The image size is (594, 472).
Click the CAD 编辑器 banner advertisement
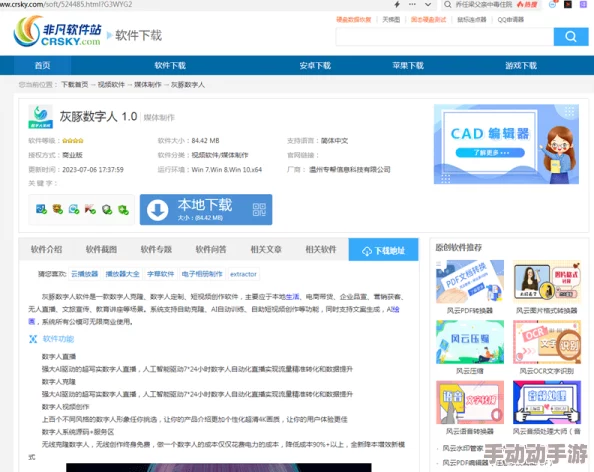(506, 144)
